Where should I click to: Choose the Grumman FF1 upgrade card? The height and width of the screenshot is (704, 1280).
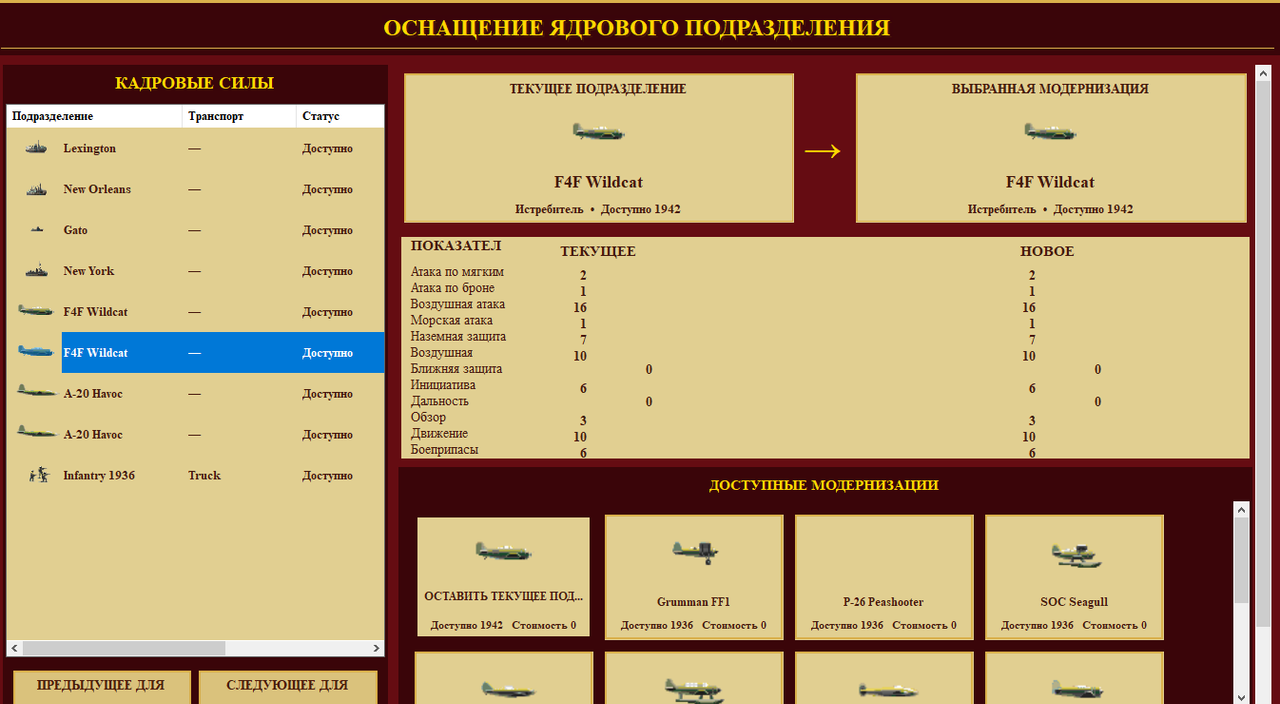pos(694,577)
